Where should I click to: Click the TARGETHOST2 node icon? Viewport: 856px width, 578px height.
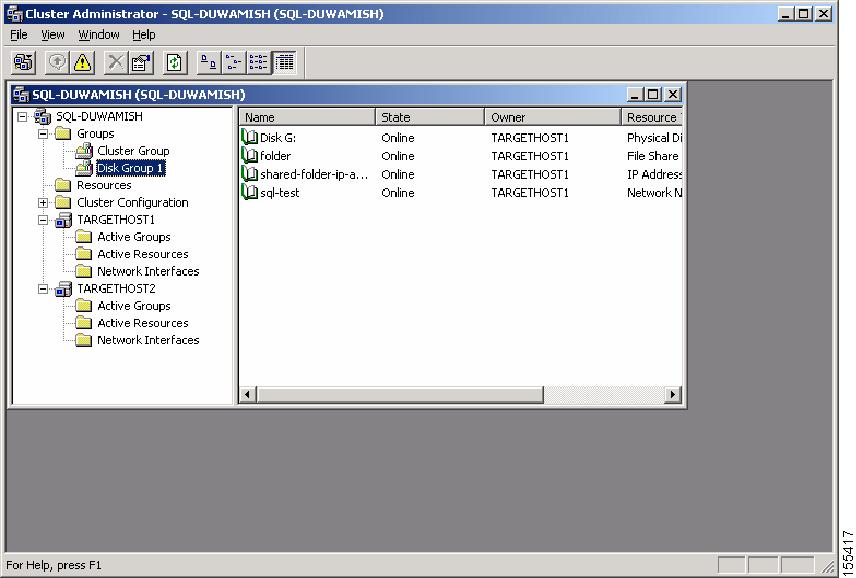[63, 289]
